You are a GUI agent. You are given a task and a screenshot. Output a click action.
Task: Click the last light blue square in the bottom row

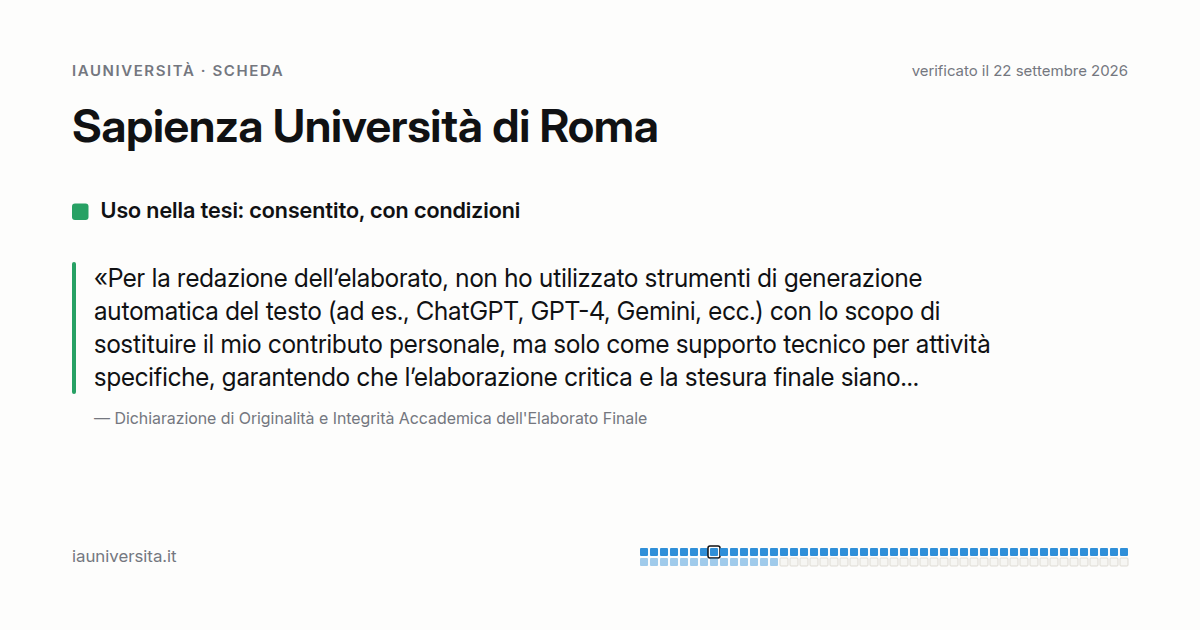pyautogui.click(x=774, y=562)
